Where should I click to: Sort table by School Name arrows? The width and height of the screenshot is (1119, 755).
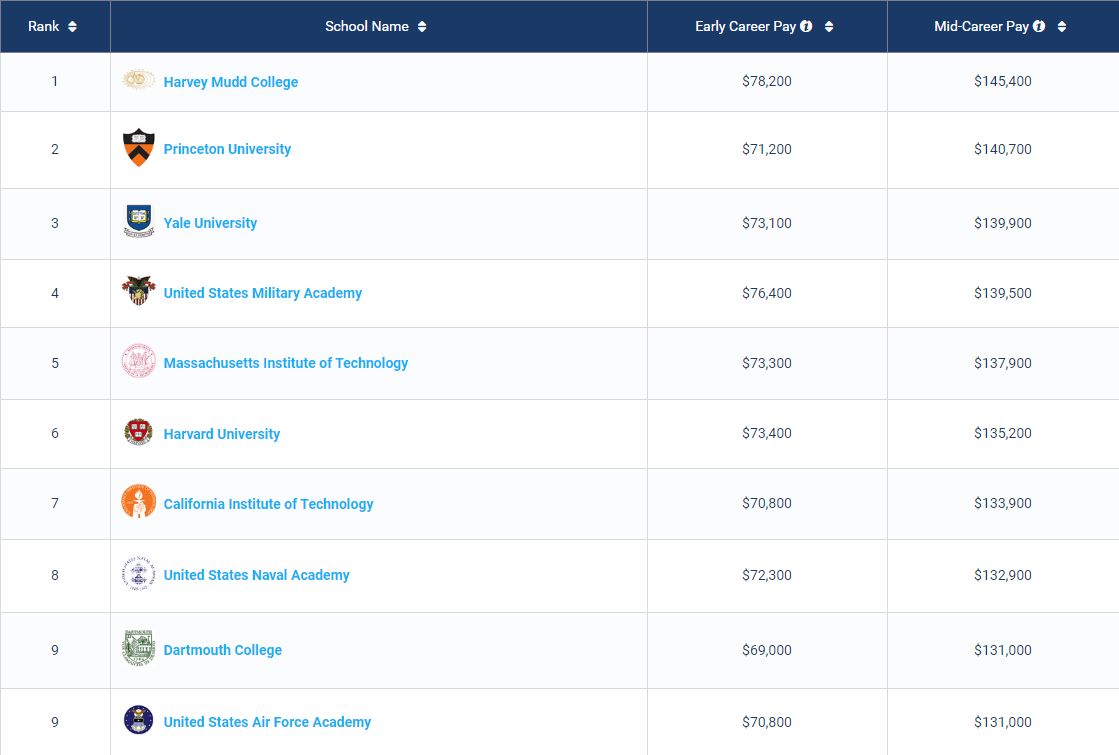tap(422, 26)
